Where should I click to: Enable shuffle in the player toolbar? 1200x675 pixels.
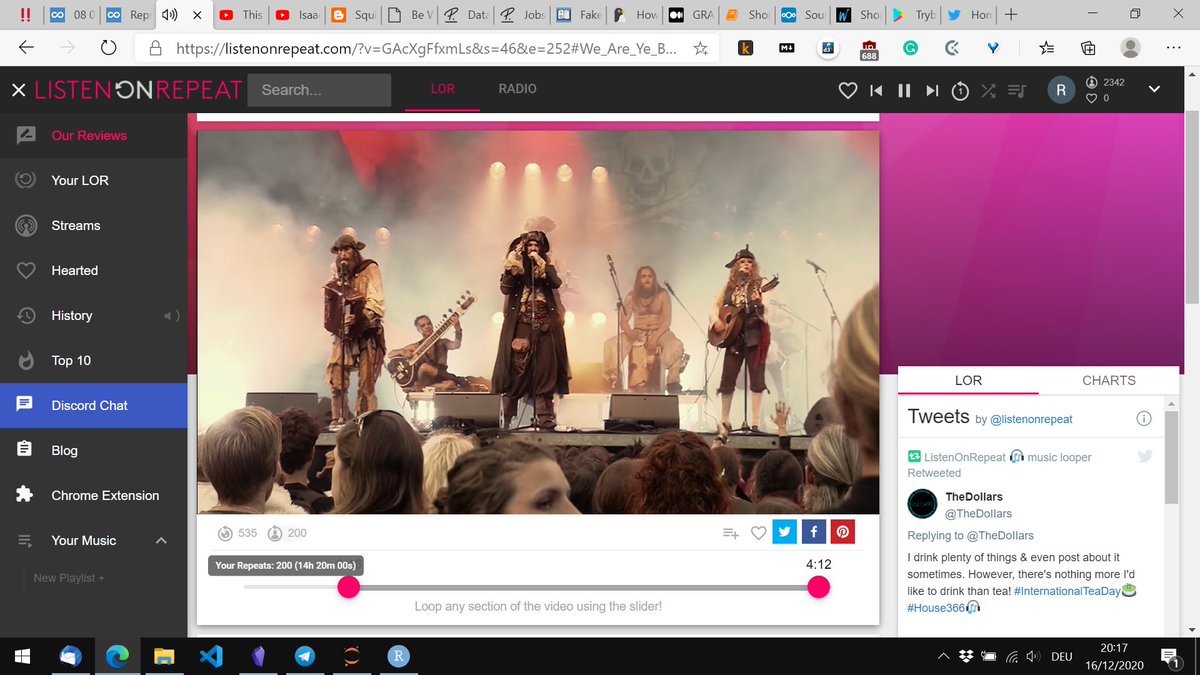(988, 89)
